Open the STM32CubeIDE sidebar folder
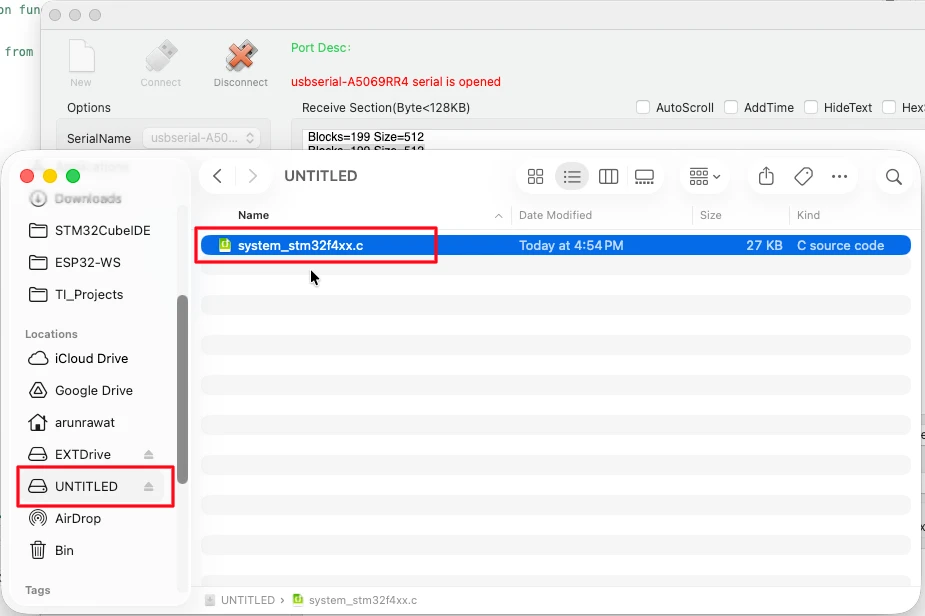 point(102,231)
